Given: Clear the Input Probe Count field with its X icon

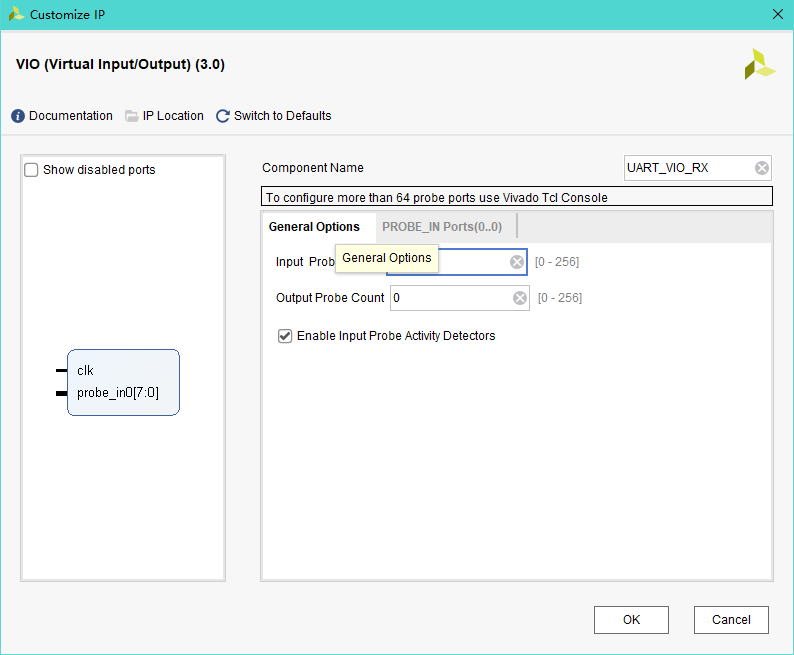Looking at the screenshot, I should [x=517, y=262].
